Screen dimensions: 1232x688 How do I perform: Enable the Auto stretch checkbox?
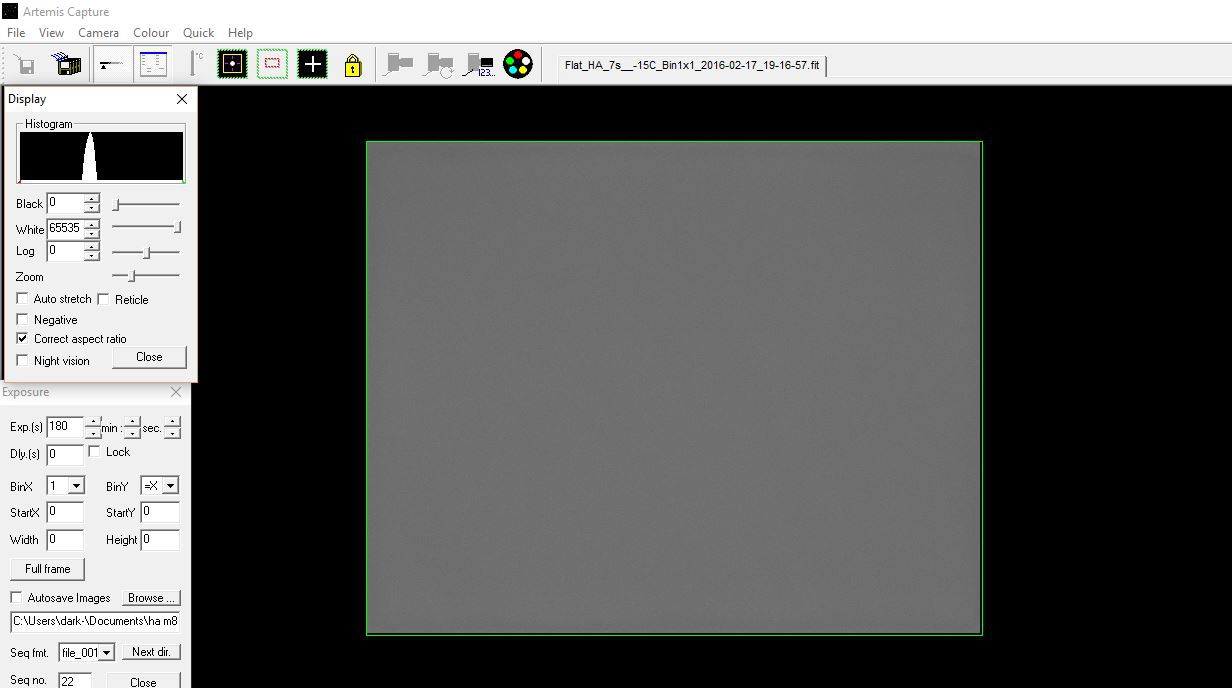click(x=23, y=299)
